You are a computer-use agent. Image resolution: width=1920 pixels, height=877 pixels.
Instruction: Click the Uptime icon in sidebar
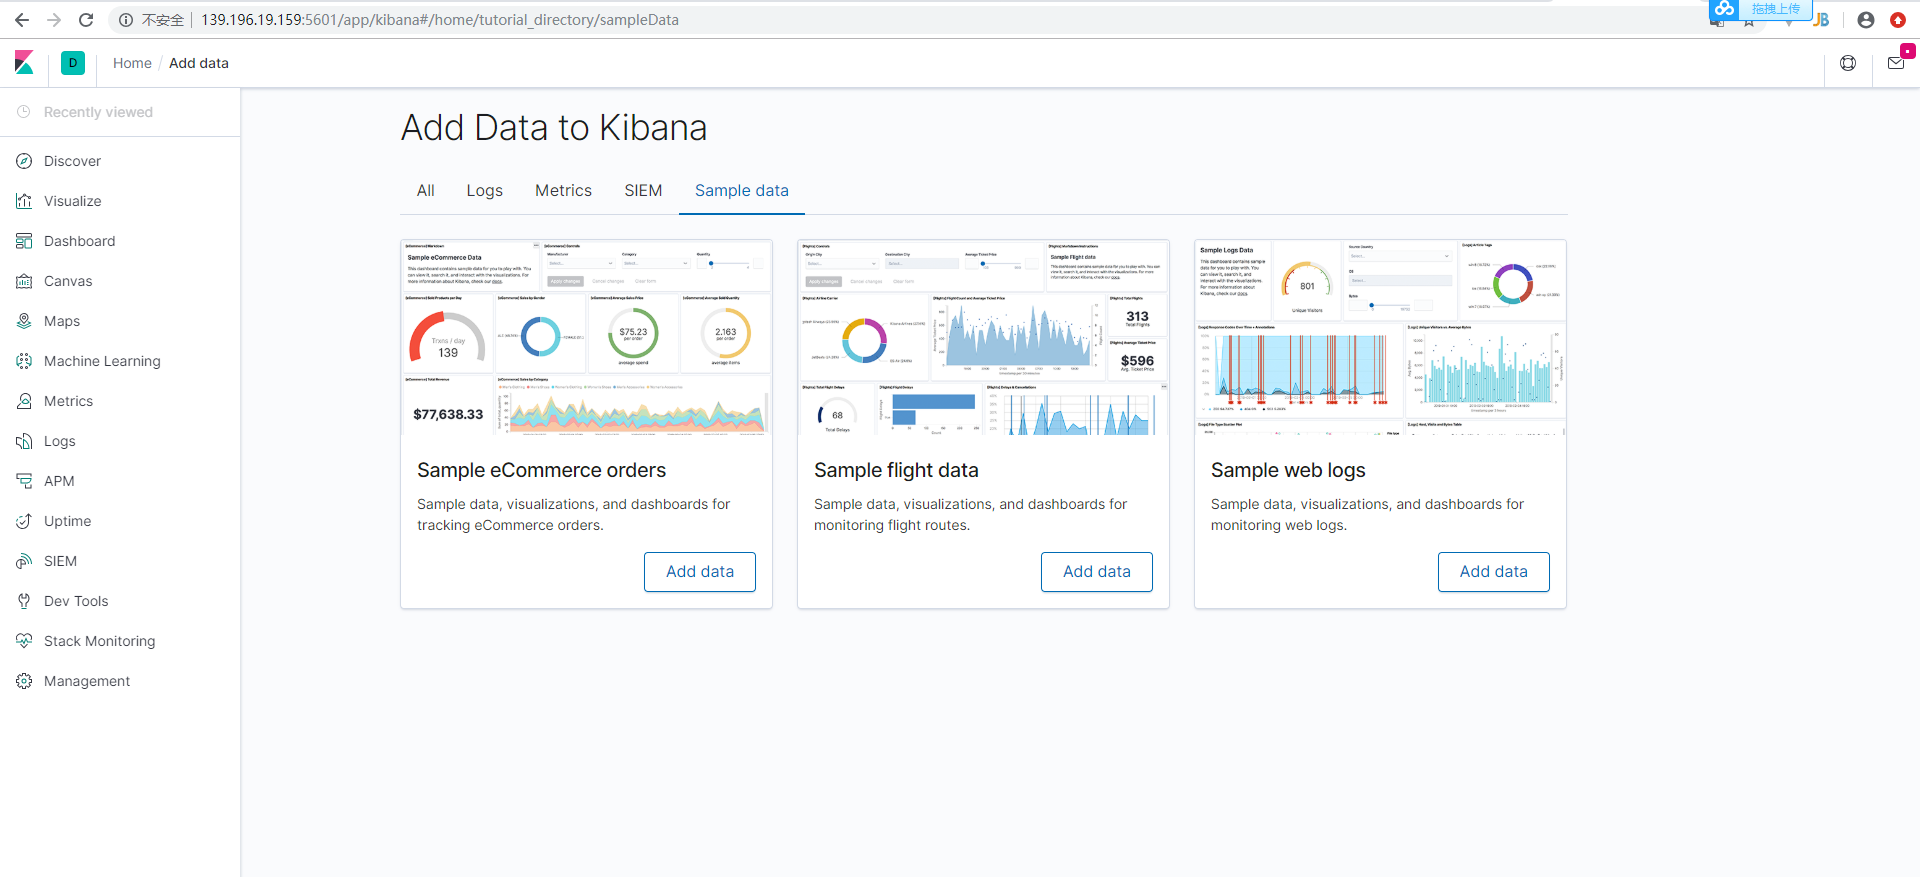click(24, 521)
